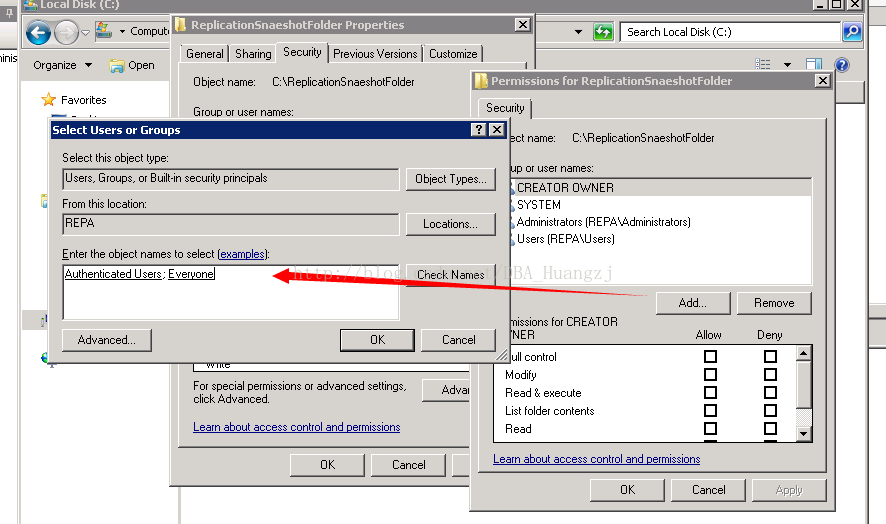
Task: Check Deny for Modify
Action: pyautogui.click(x=770, y=374)
